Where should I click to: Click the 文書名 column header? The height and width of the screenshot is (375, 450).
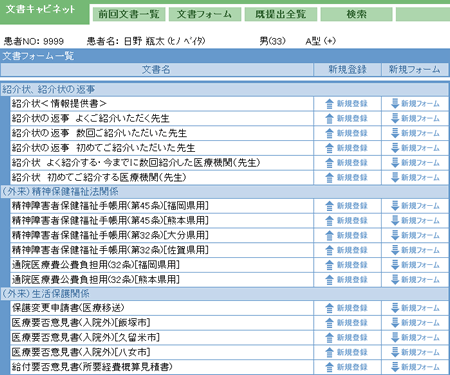click(x=157, y=70)
